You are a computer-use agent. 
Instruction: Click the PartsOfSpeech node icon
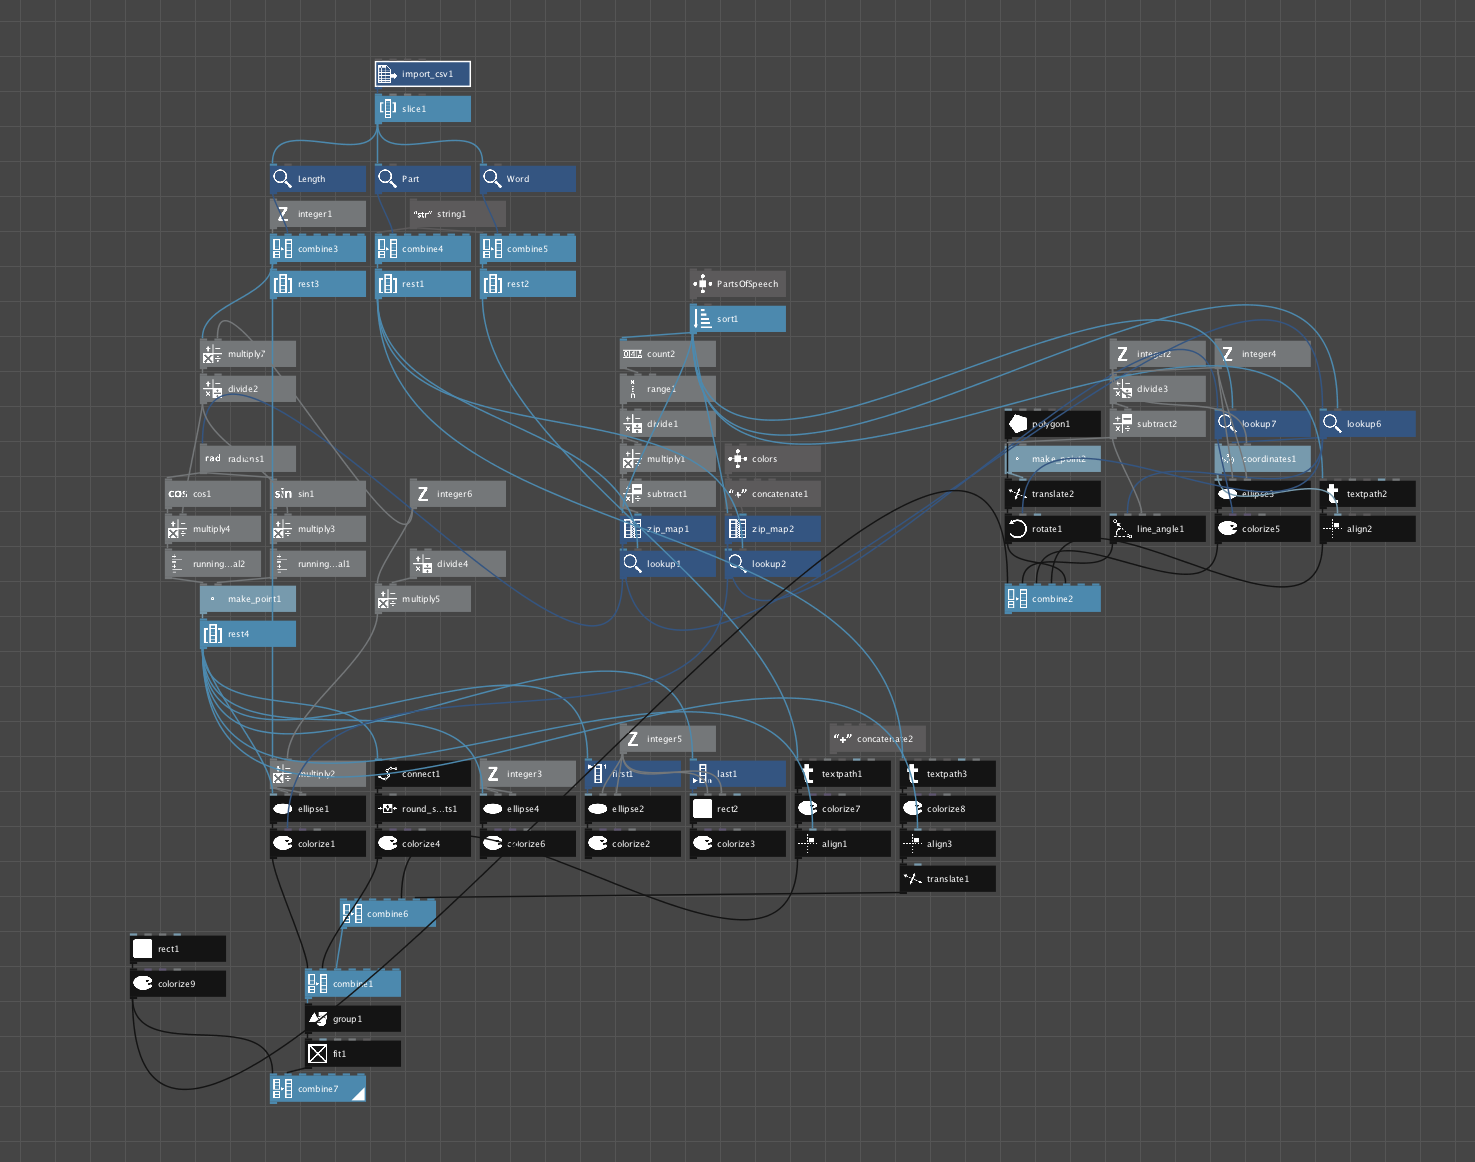click(702, 284)
